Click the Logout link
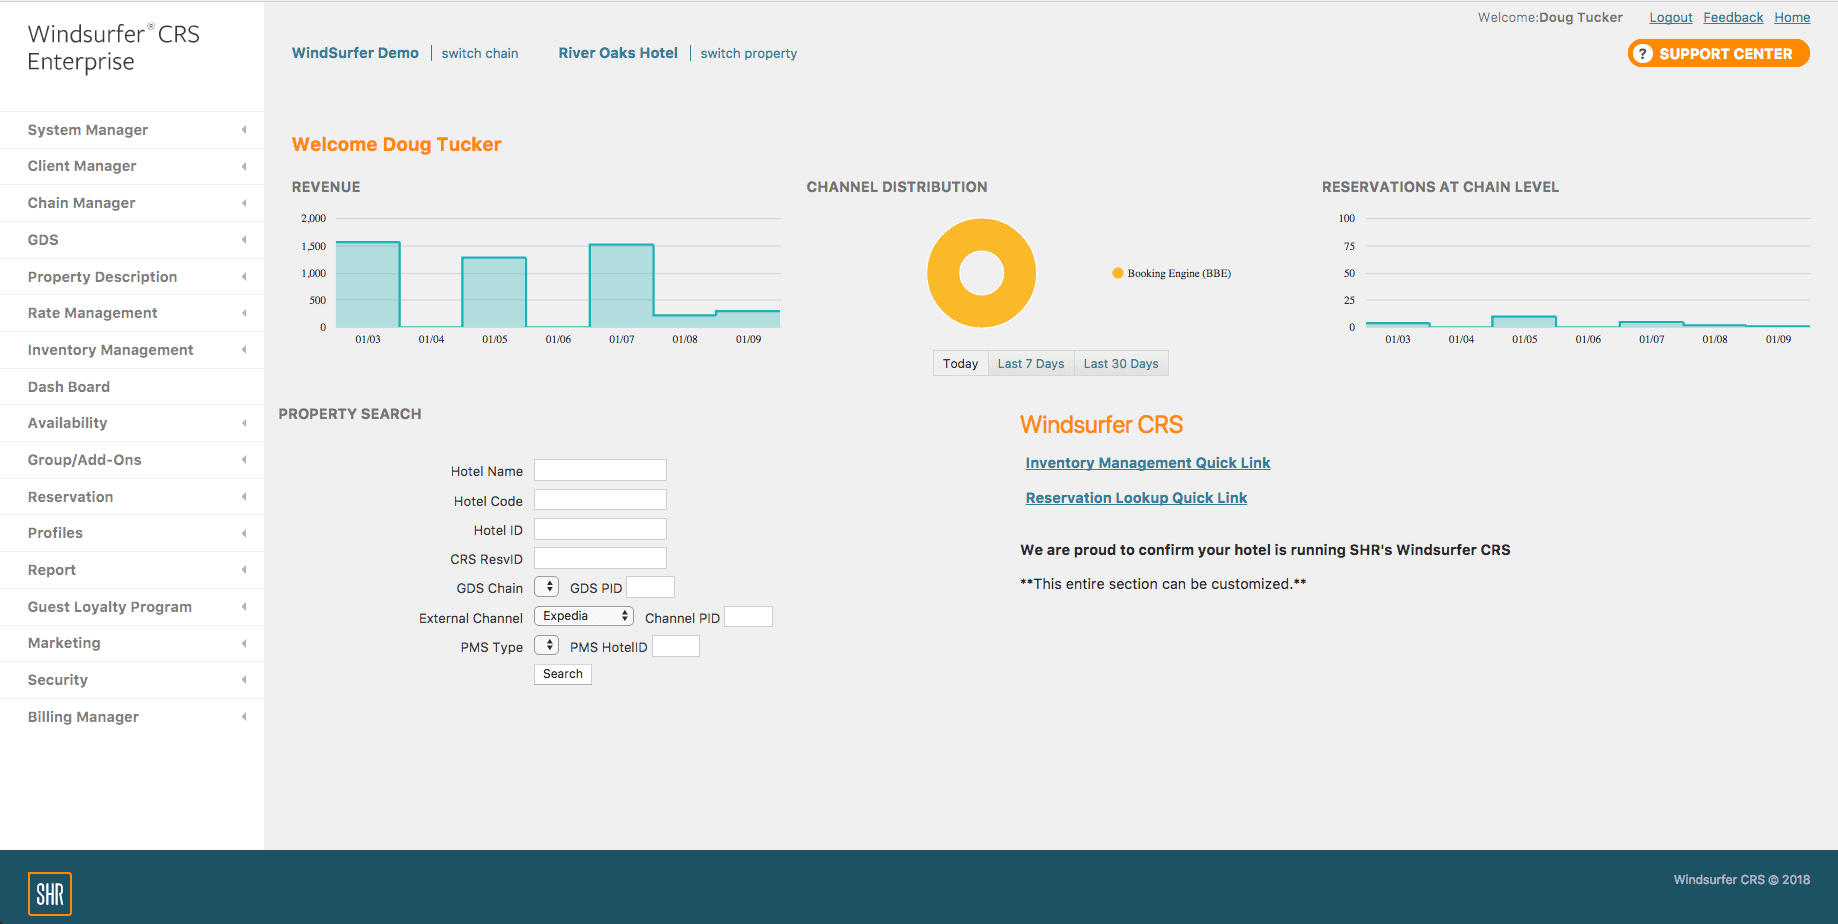The image size is (1838, 924). click(1671, 17)
